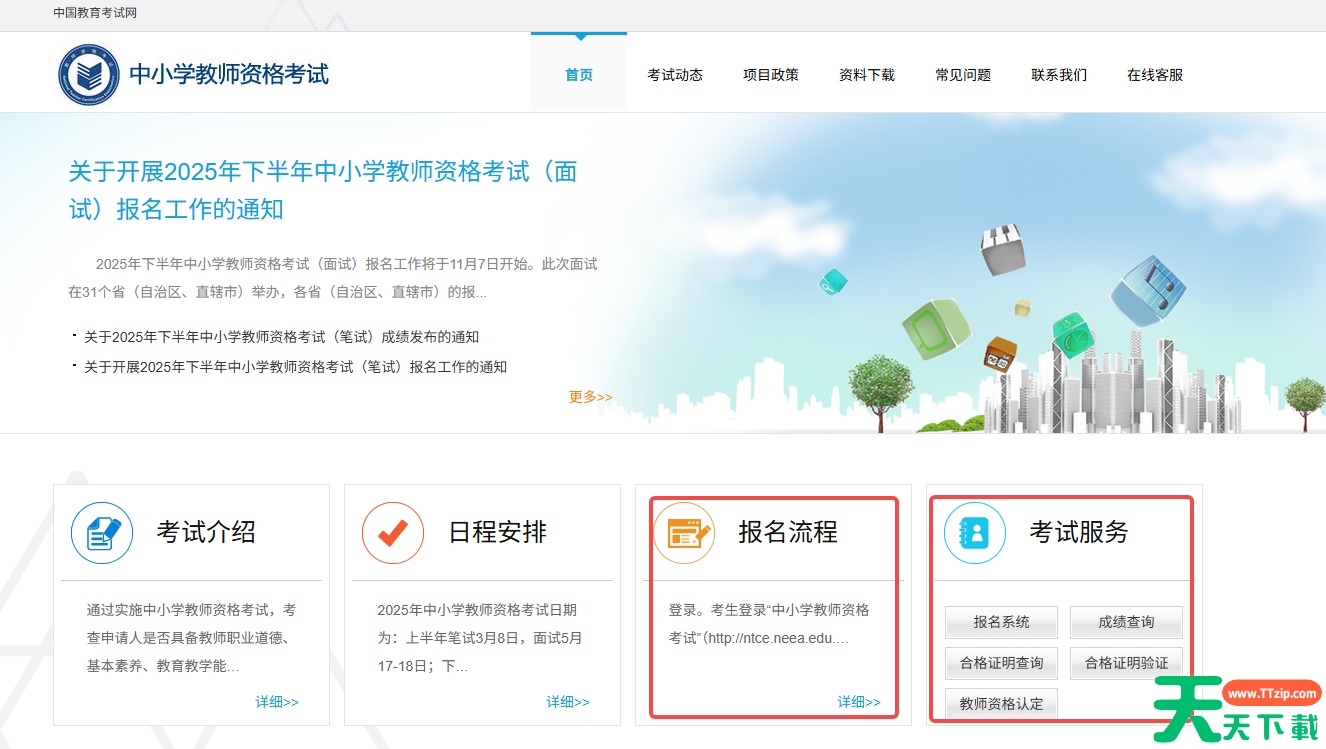Click the 中小学教师资格考试 logo icon
Image resolution: width=1326 pixels, height=749 pixels.
[x=89, y=73]
